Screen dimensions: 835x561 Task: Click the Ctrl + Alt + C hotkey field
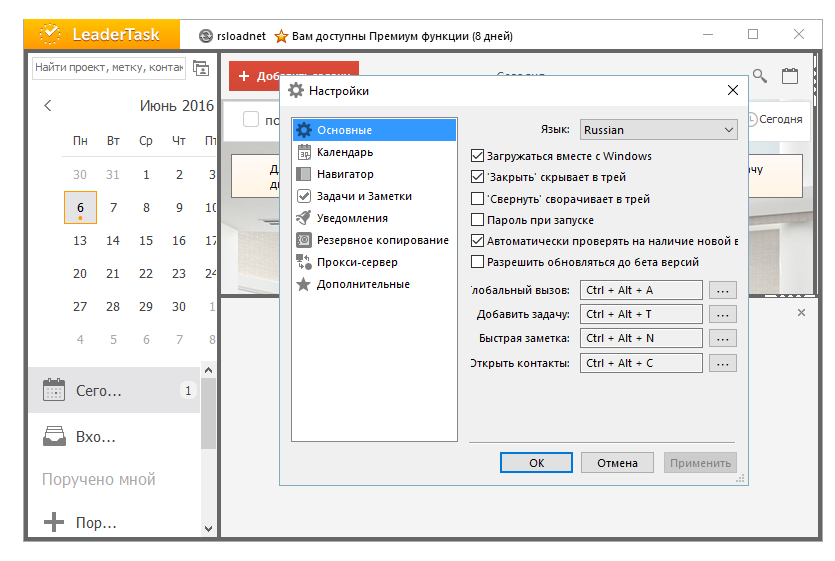point(641,363)
